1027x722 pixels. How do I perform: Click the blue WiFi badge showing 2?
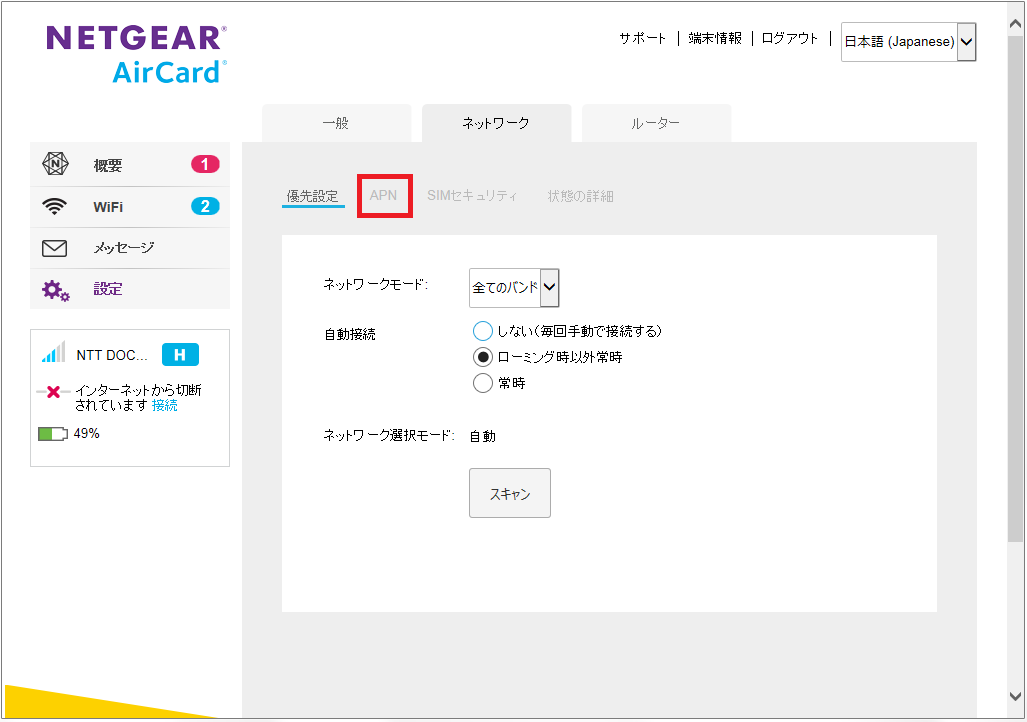pos(205,206)
